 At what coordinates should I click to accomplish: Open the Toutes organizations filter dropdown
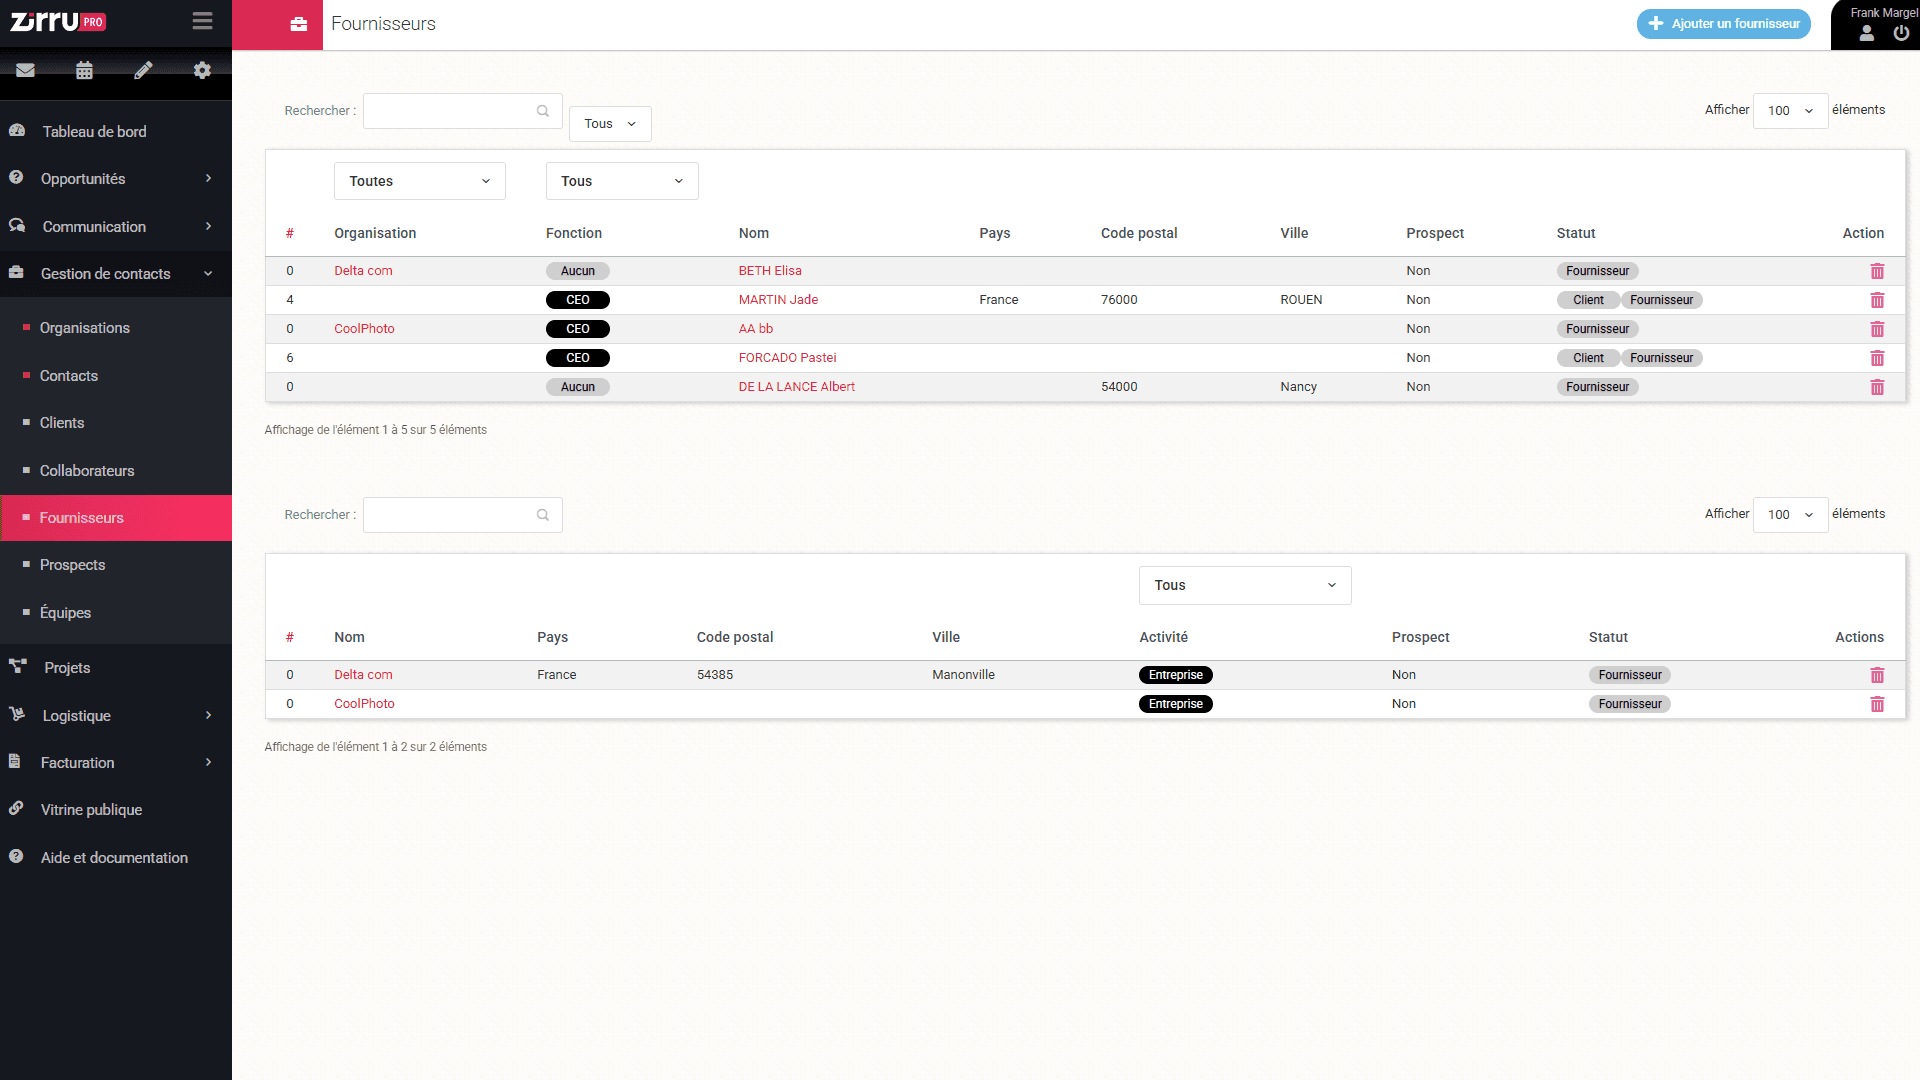pos(419,181)
